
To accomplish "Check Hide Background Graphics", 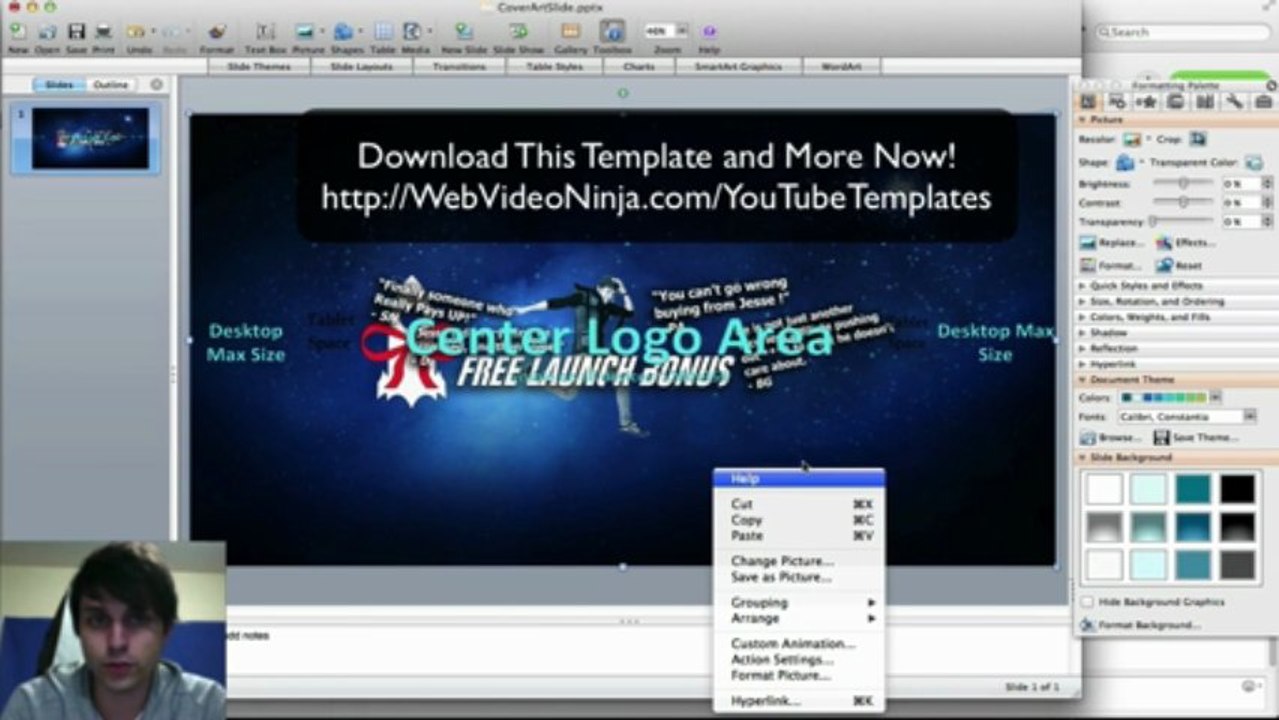I will pos(1087,602).
